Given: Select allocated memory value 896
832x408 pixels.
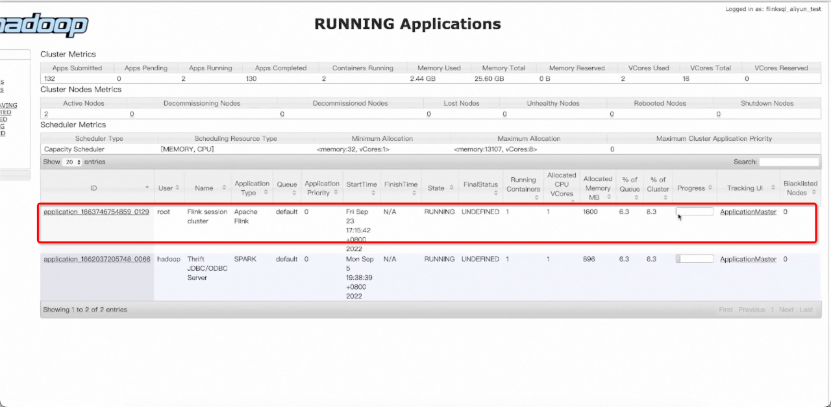Looking at the screenshot, I should [x=588, y=259].
